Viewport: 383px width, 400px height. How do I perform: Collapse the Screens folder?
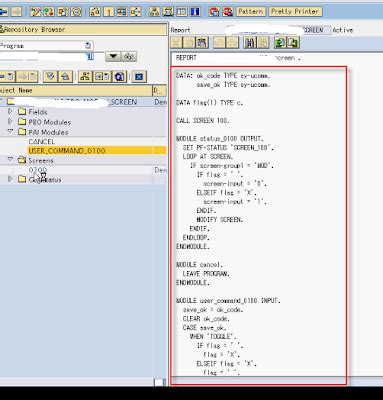click(x=10, y=160)
